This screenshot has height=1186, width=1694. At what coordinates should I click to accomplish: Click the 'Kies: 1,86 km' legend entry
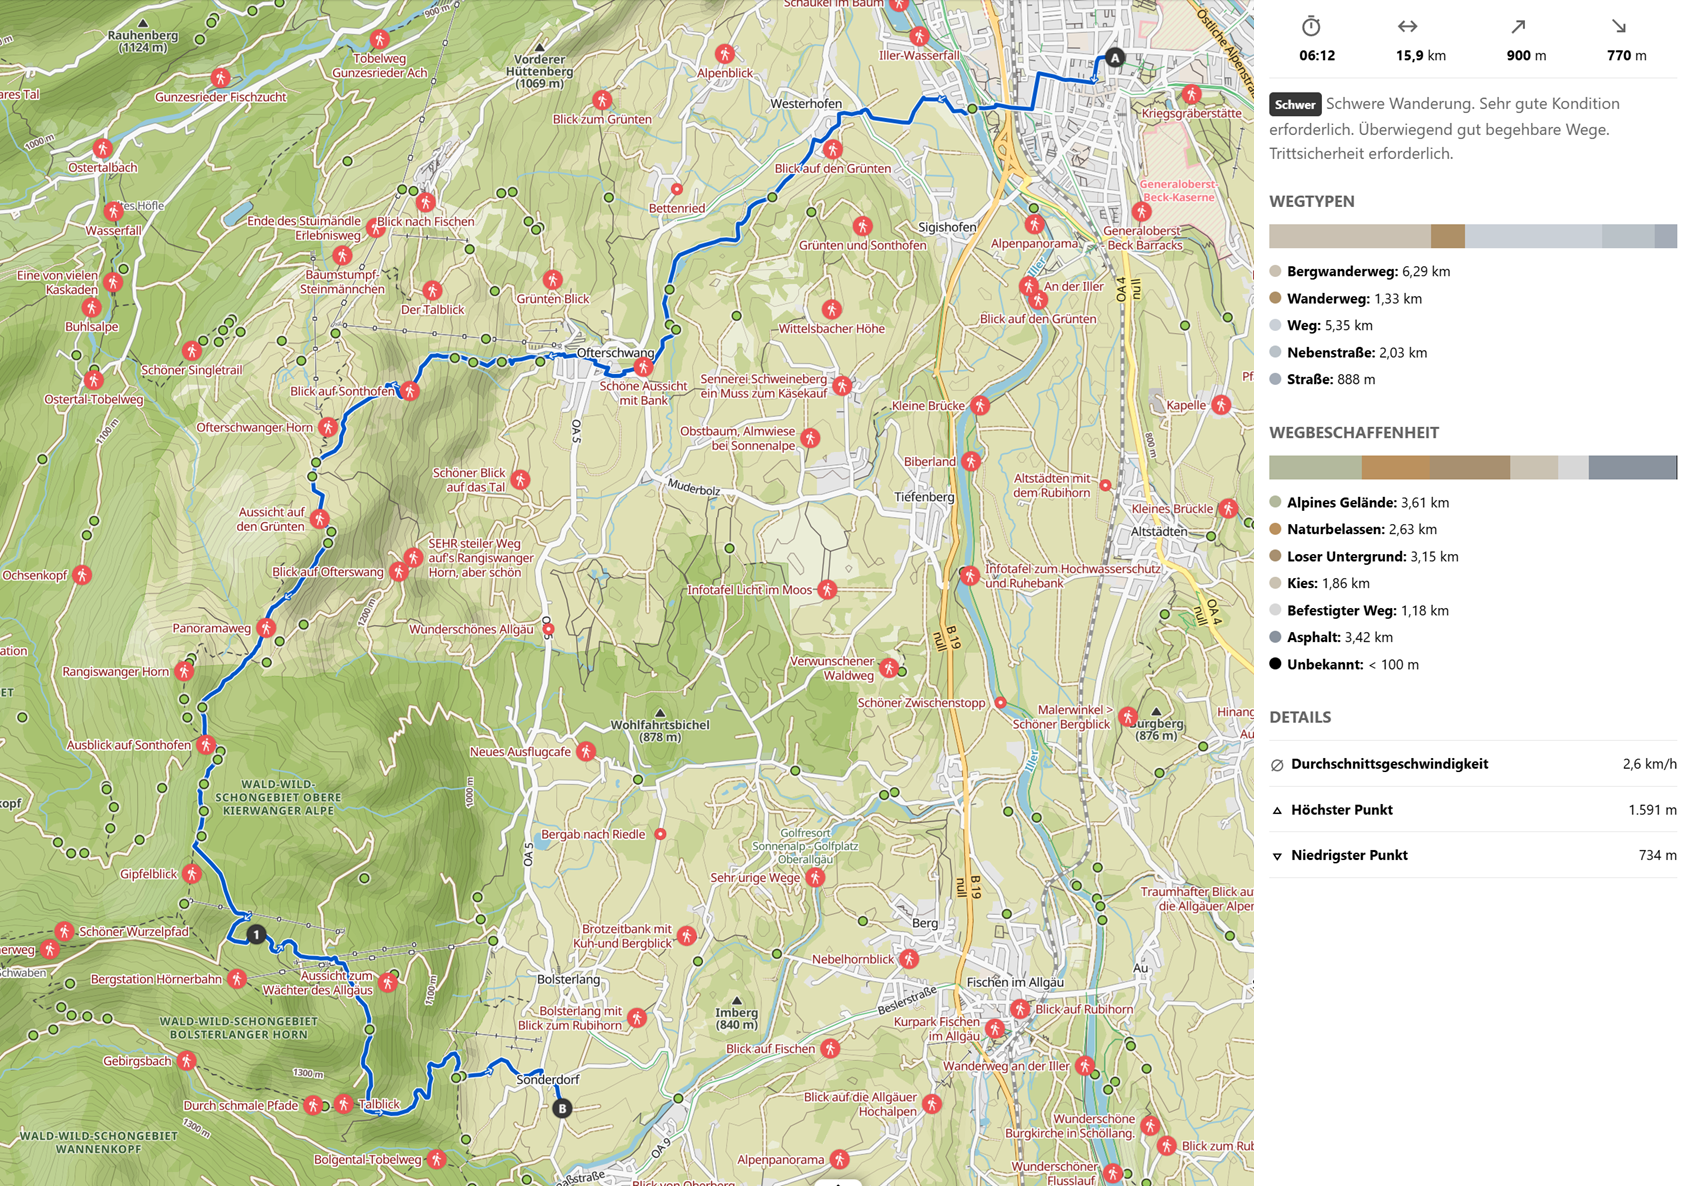(x=1320, y=583)
